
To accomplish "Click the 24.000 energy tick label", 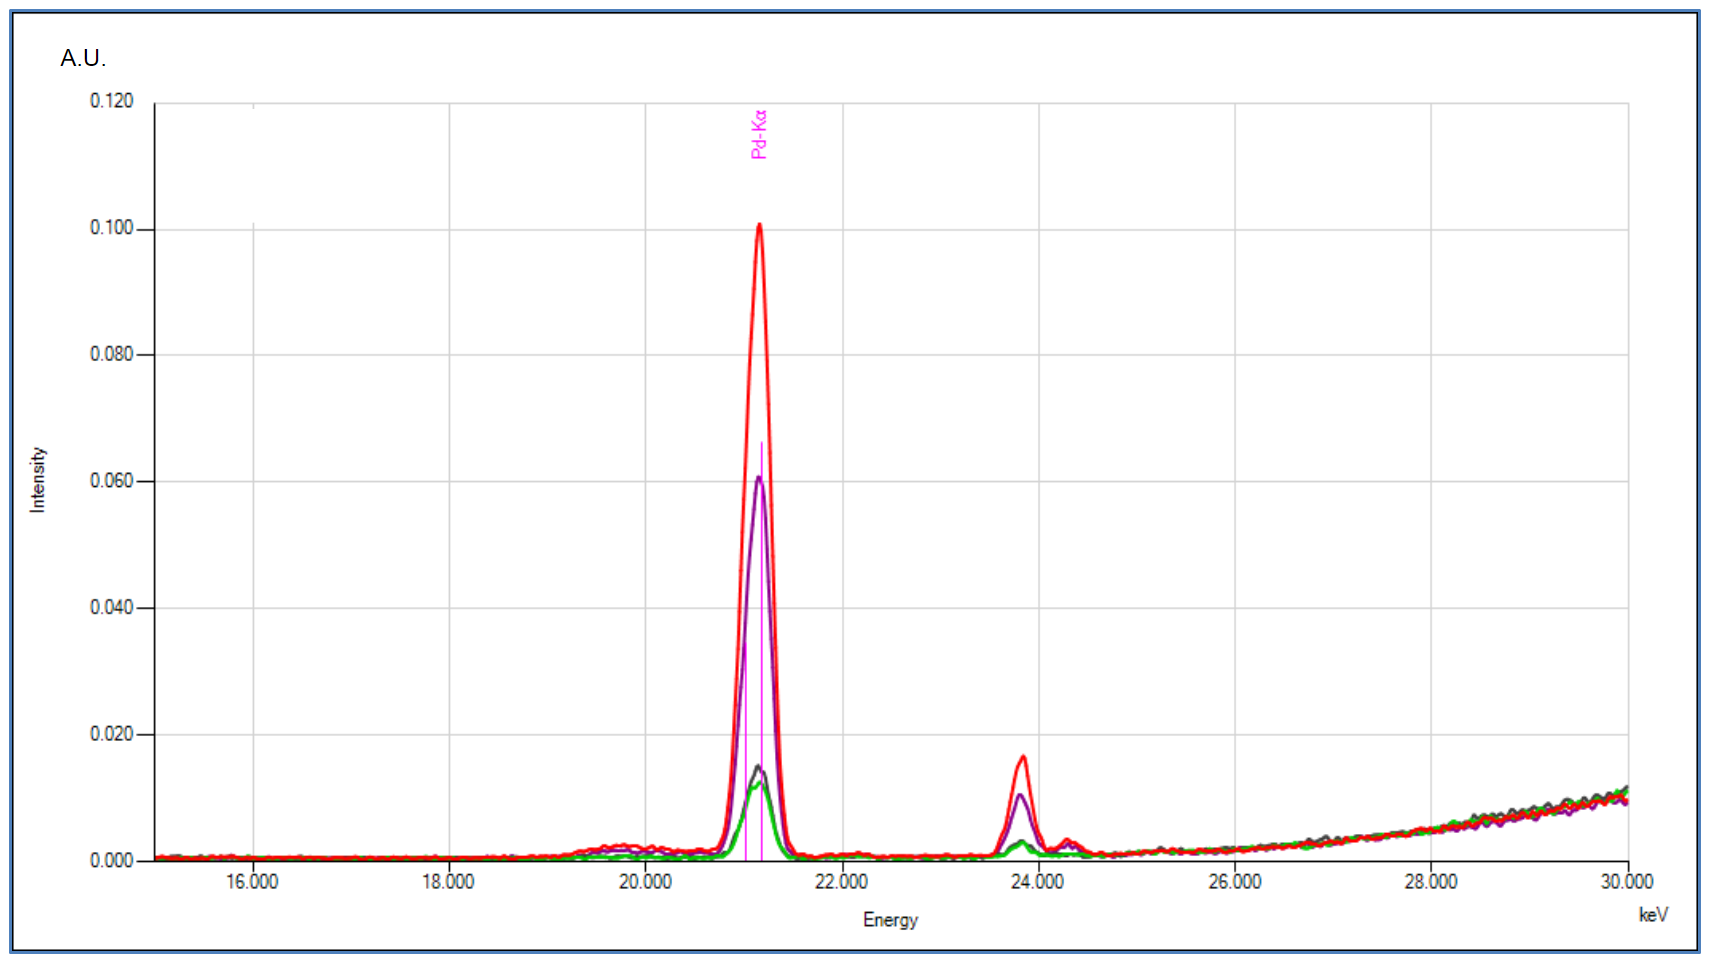I will tap(1037, 881).
